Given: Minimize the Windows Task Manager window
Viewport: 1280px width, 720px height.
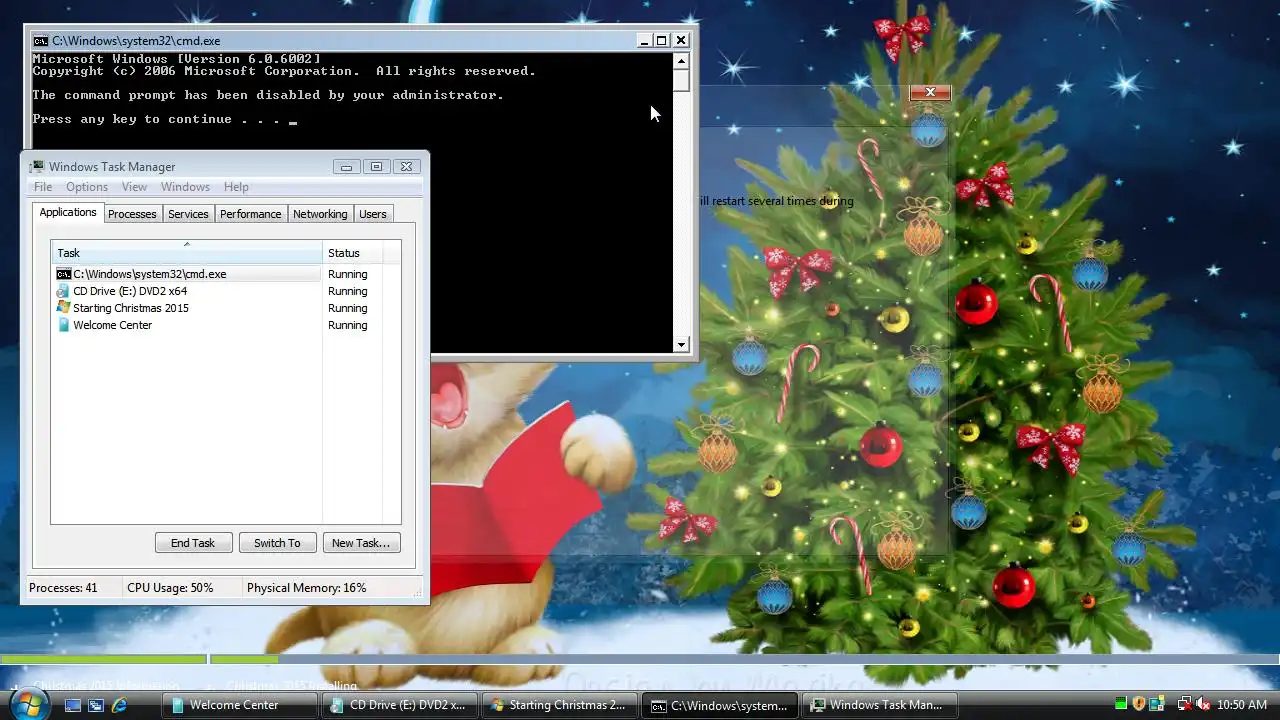Looking at the screenshot, I should (x=346, y=167).
